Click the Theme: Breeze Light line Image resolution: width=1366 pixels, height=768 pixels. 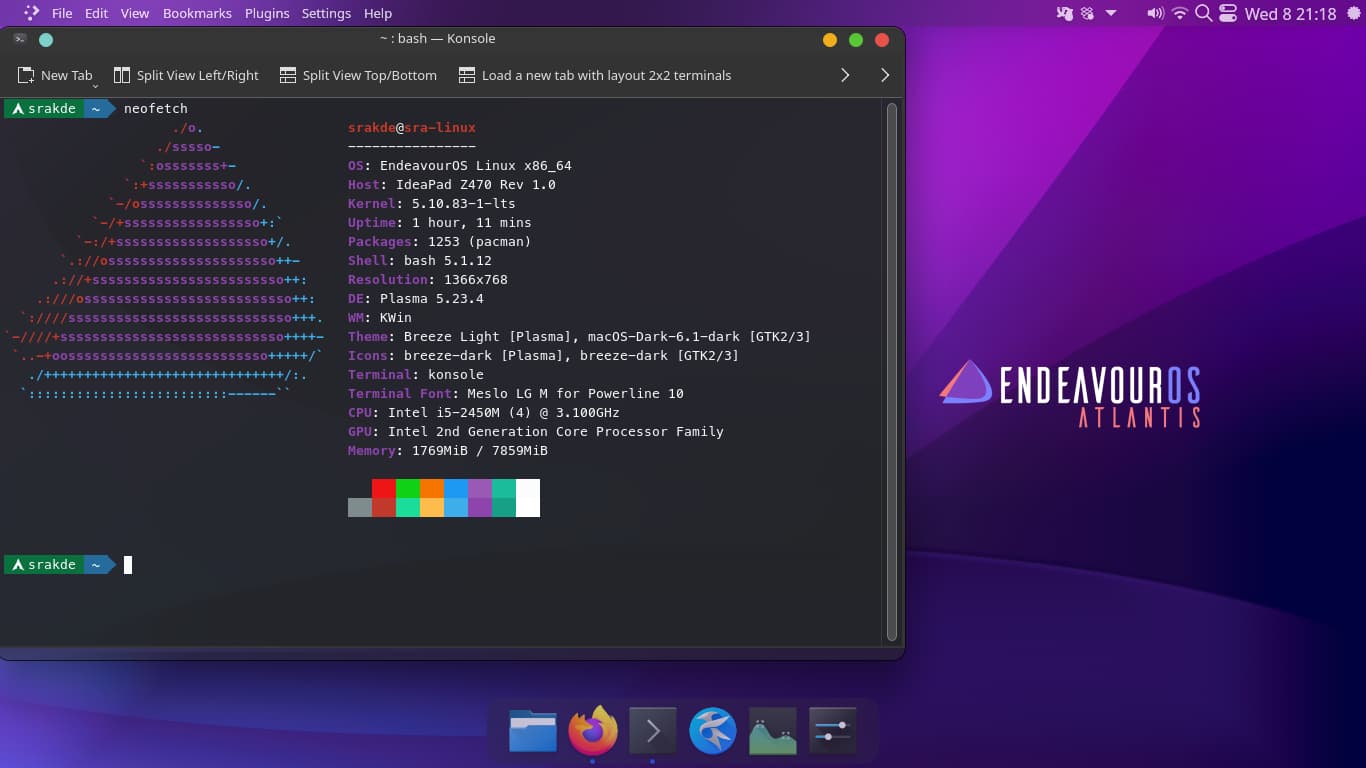click(580, 336)
